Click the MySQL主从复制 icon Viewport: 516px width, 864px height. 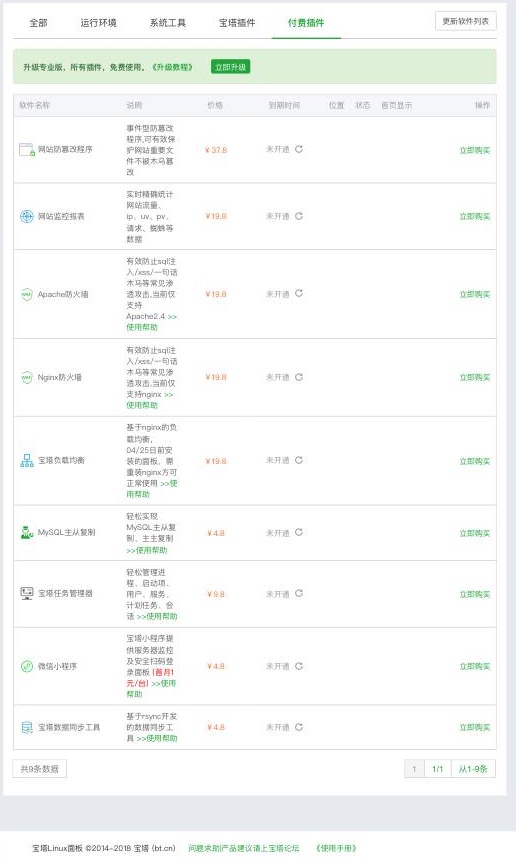click(x=27, y=532)
